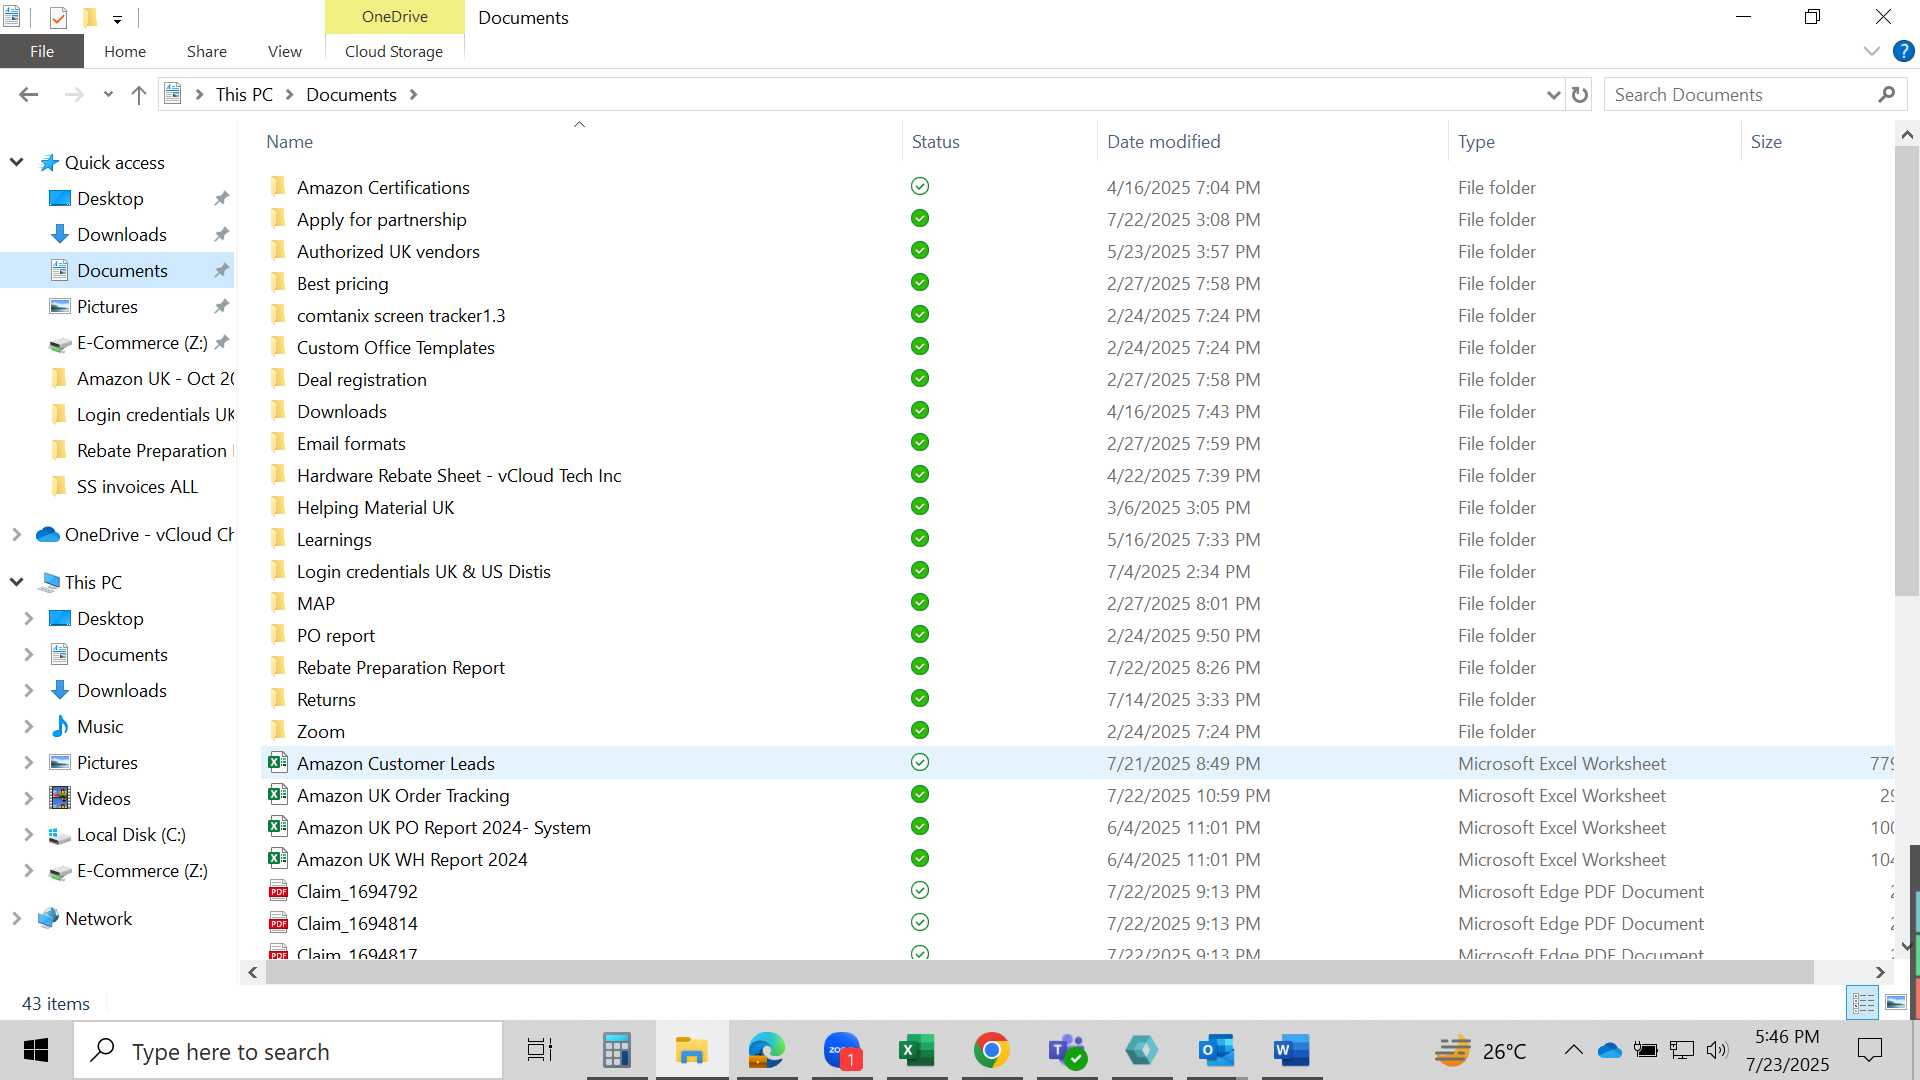This screenshot has width=1920, height=1080.
Task: Click the OneDrive contextual tab header
Action: [x=395, y=17]
